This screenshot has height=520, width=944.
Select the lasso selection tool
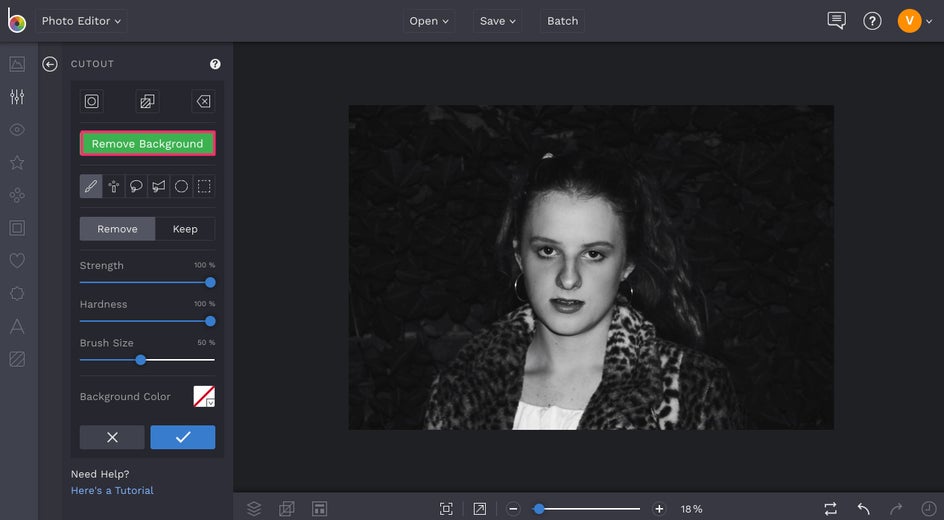point(136,187)
